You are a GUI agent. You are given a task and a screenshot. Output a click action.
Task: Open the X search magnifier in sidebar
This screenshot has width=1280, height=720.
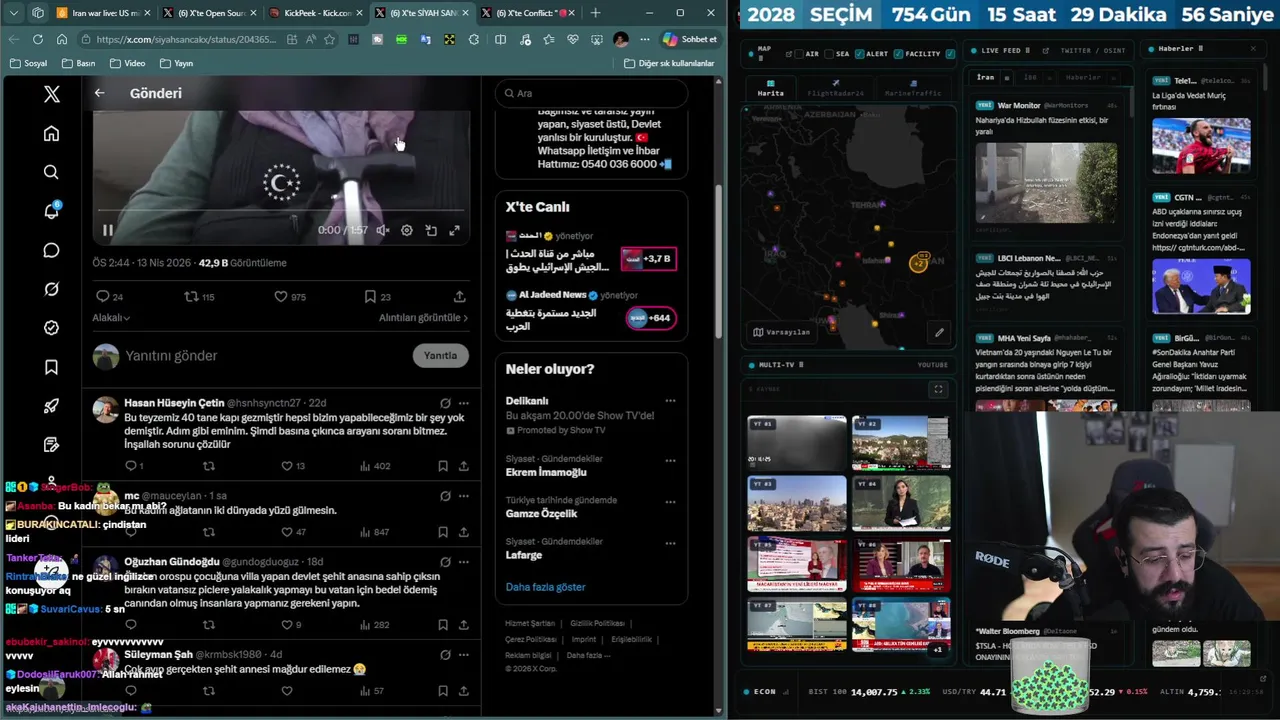pyautogui.click(x=51, y=172)
